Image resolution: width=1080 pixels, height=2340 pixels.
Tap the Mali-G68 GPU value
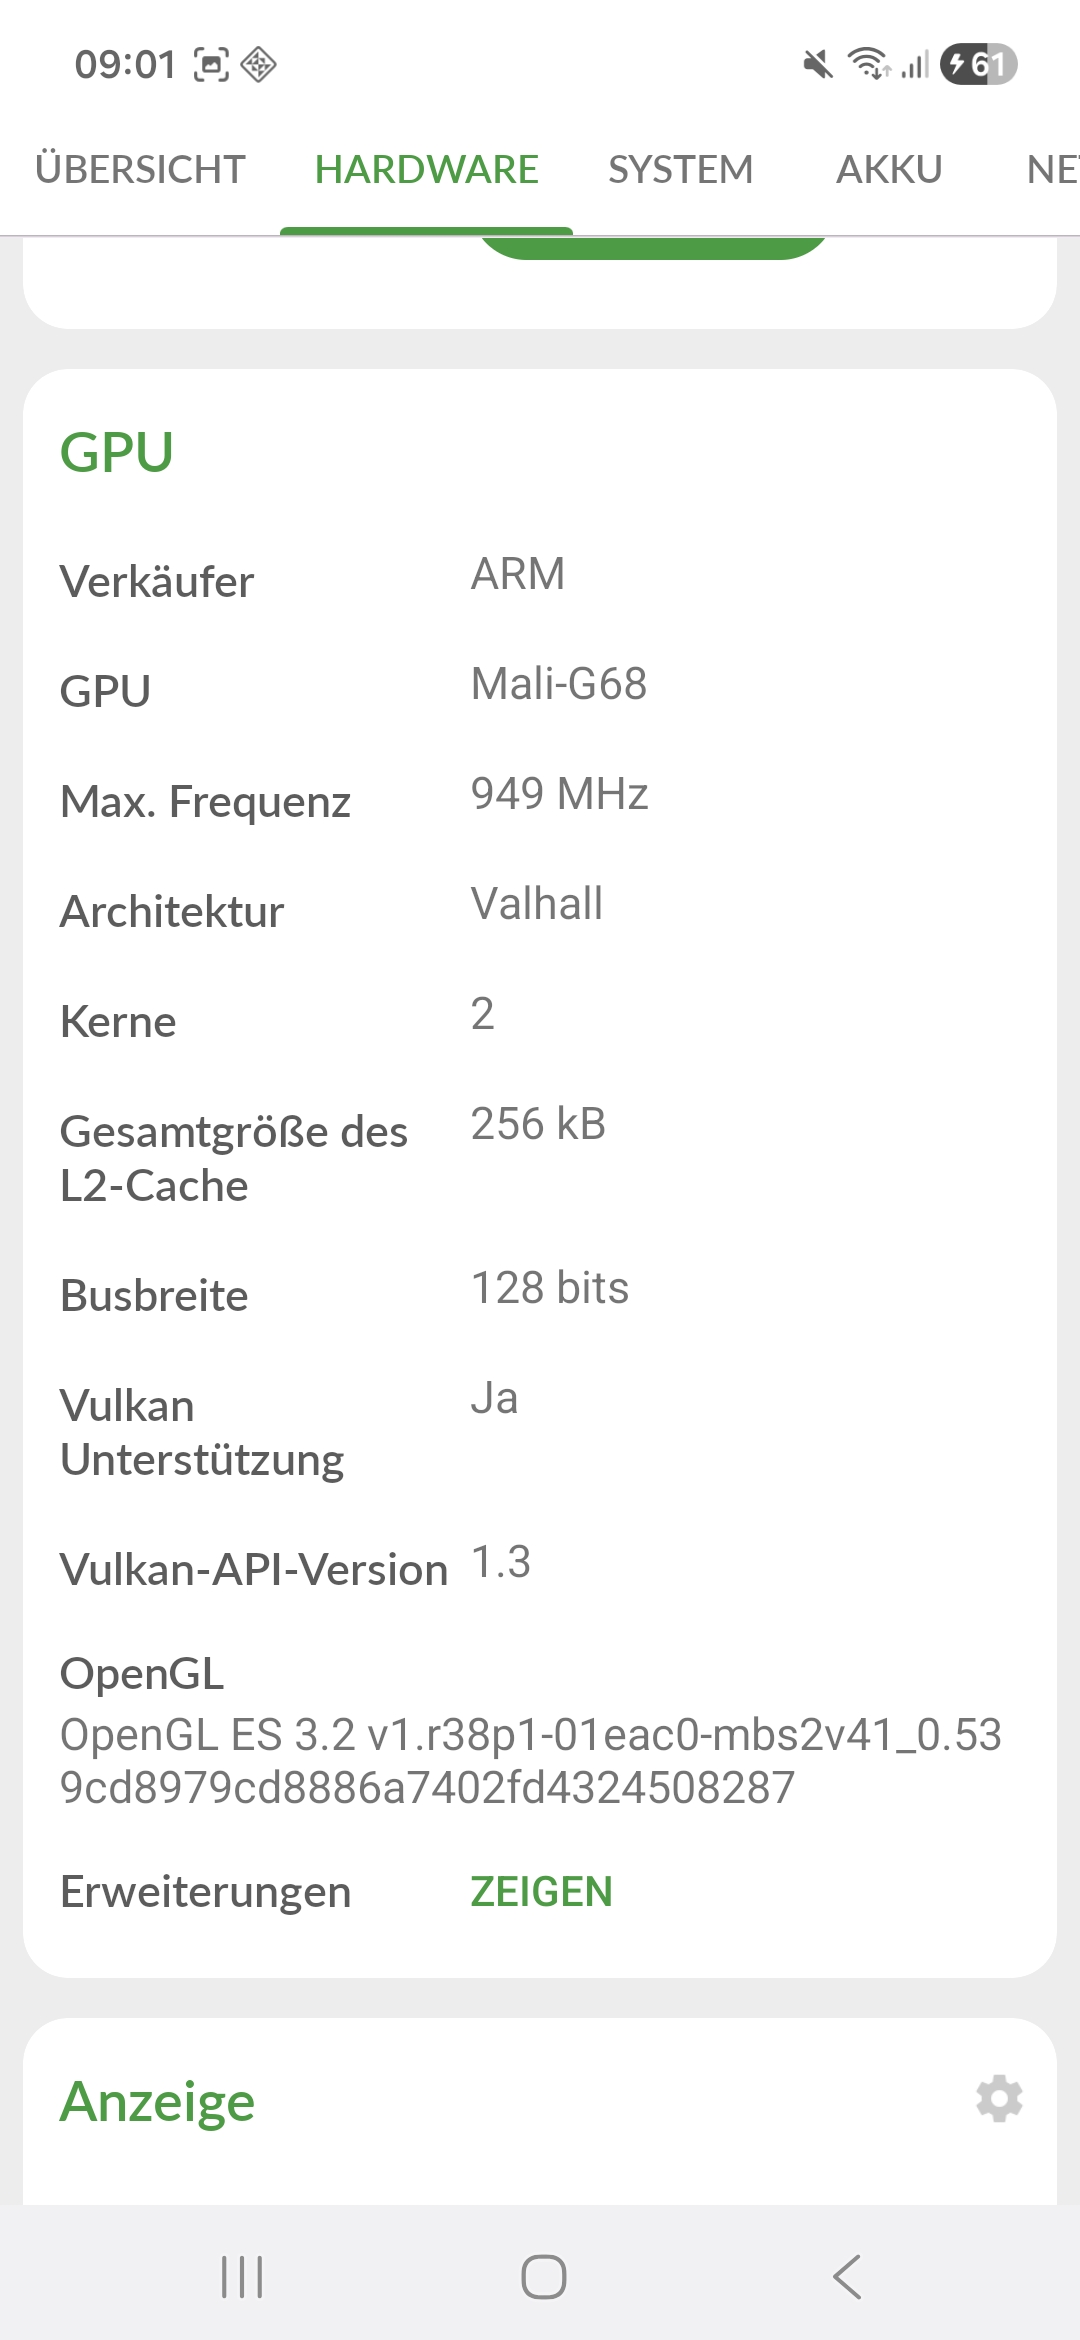point(559,684)
